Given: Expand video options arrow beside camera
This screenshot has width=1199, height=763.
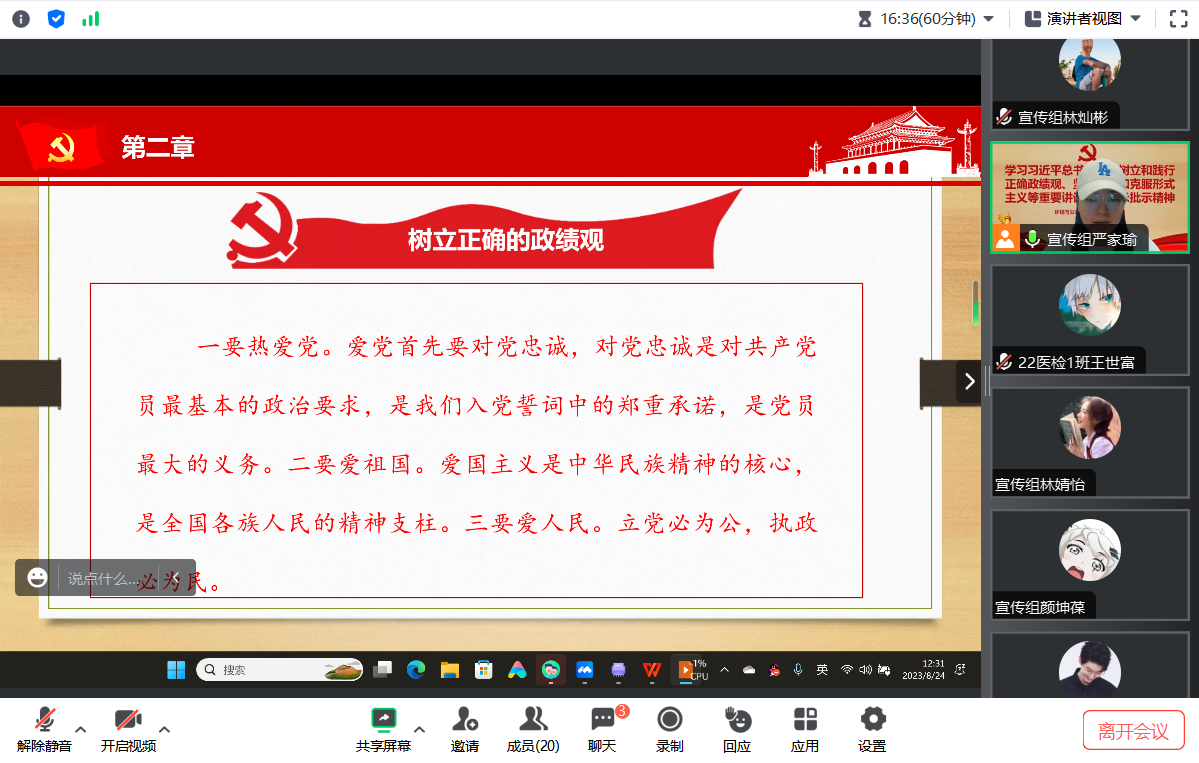Looking at the screenshot, I should coord(165,729).
